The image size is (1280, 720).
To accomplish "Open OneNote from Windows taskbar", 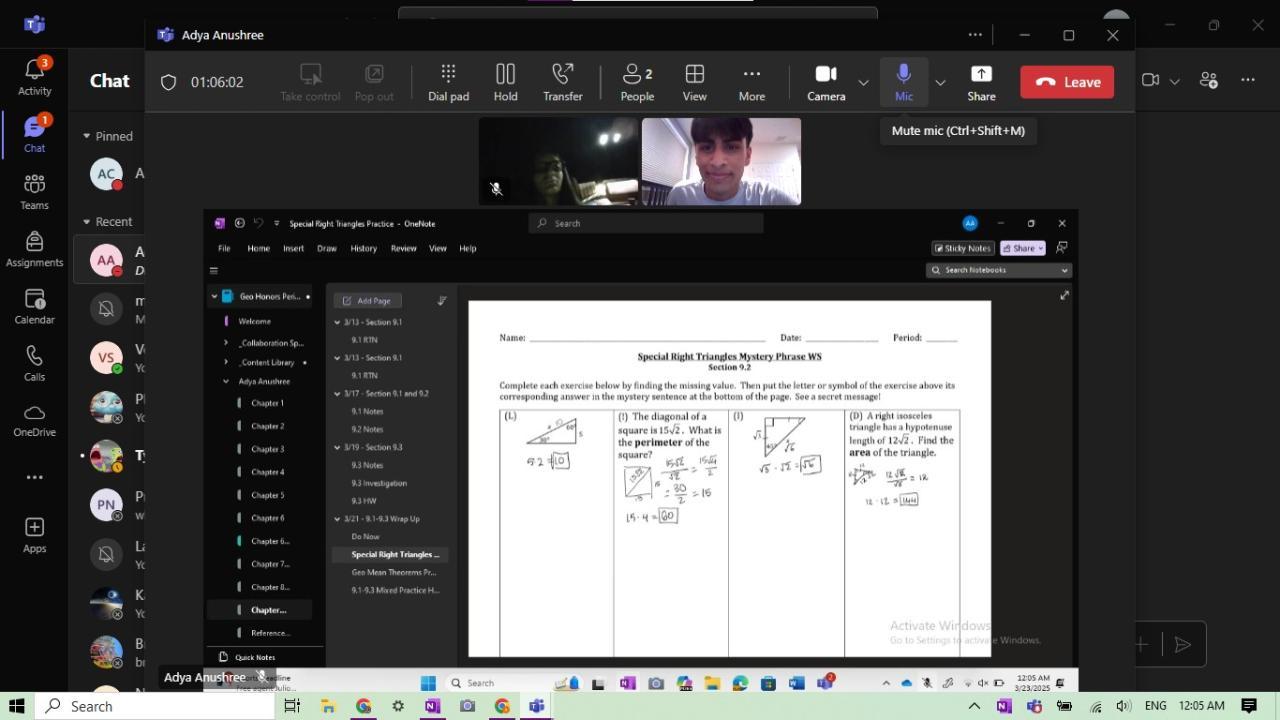I will point(432,706).
